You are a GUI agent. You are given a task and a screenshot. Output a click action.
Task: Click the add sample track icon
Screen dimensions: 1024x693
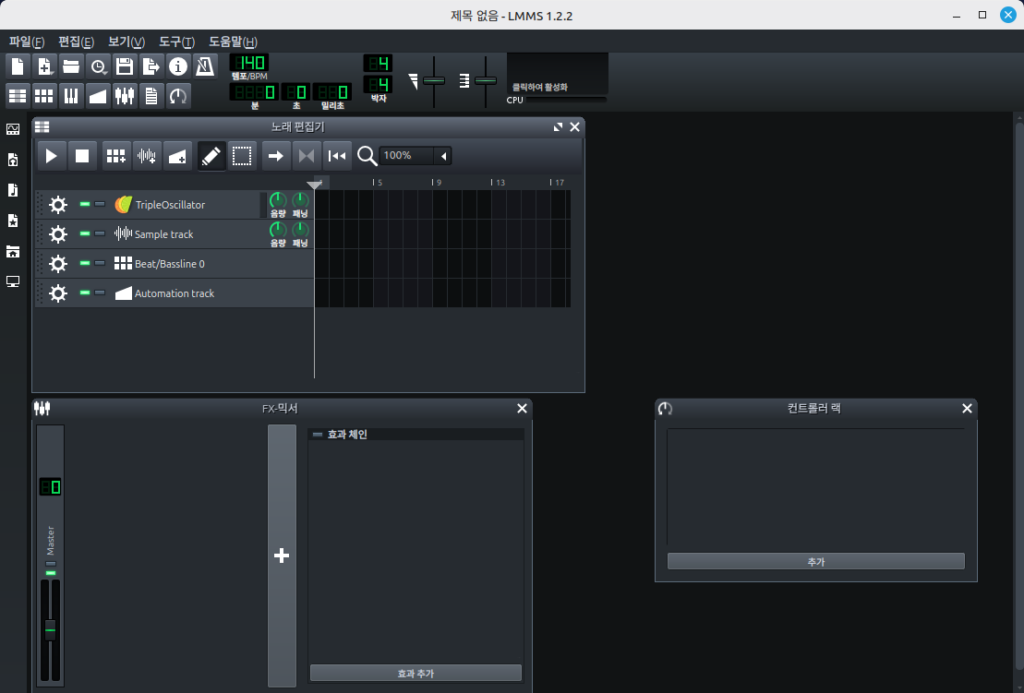coord(147,156)
